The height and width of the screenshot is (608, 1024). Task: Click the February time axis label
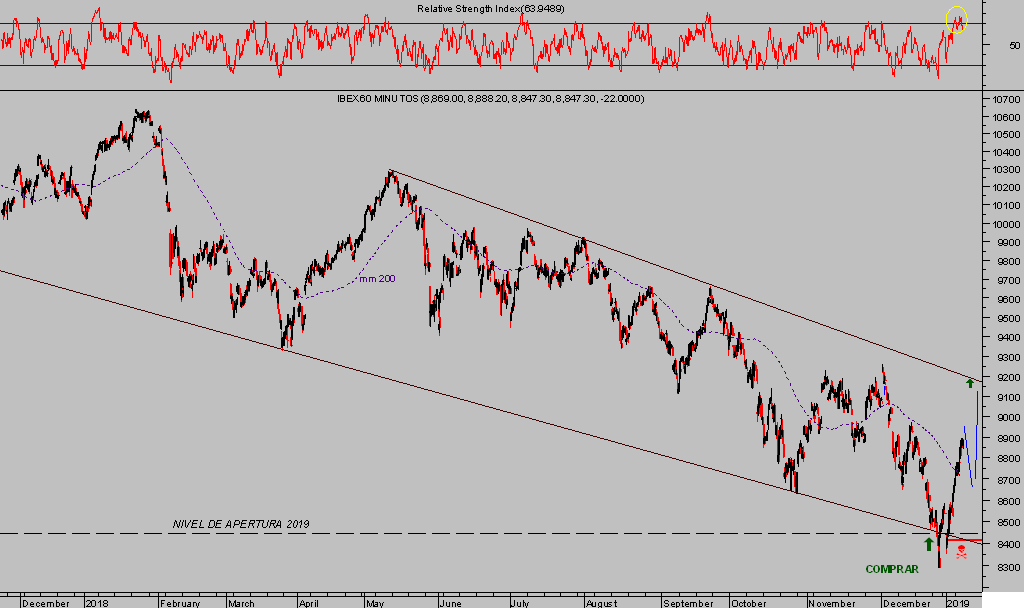click(180, 603)
